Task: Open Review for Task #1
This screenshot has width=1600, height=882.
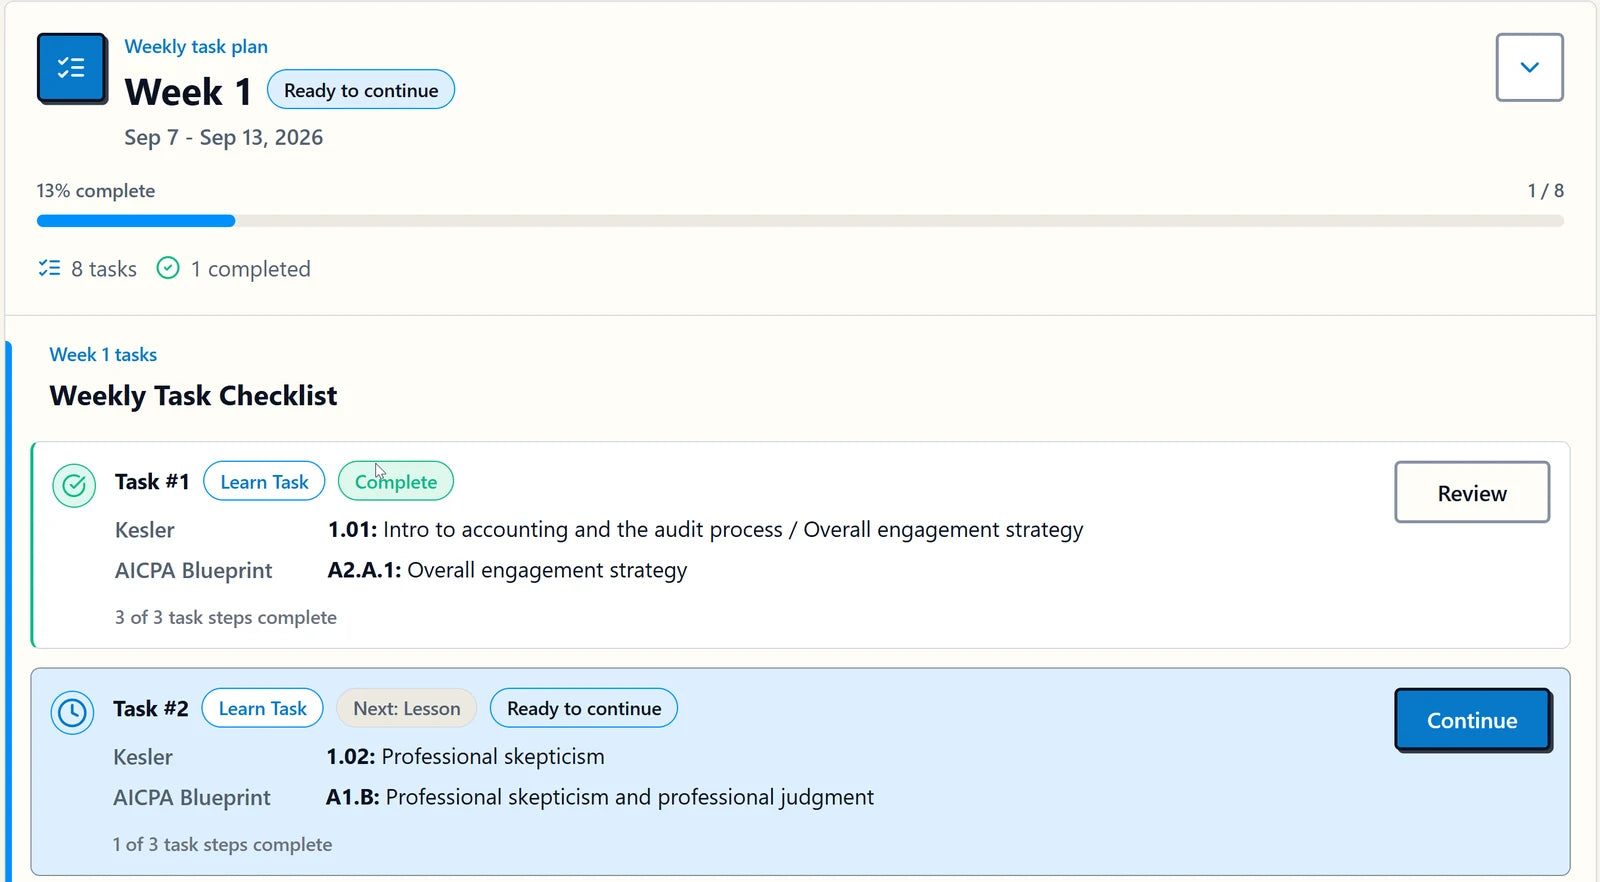Action: (x=1472, y=492)
